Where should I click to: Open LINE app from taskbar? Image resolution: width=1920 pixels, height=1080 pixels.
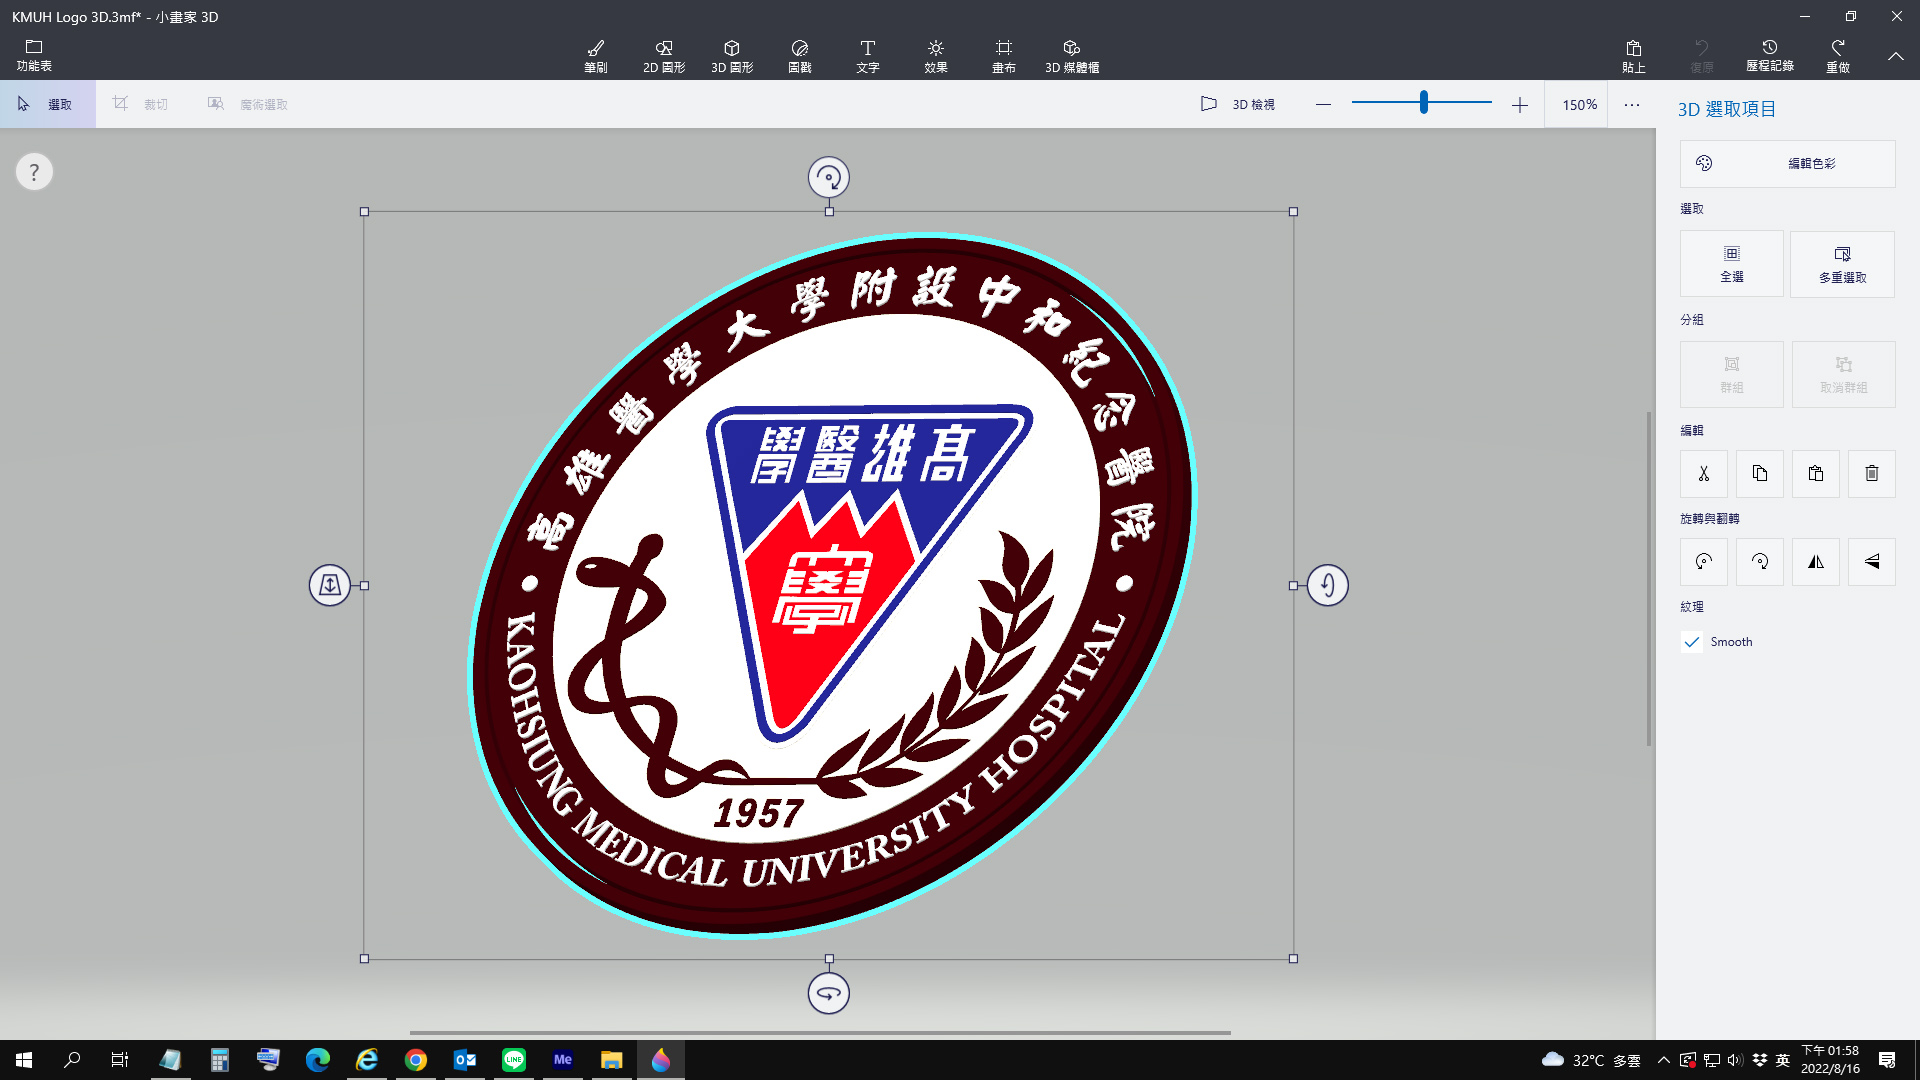coord(514,1060)
